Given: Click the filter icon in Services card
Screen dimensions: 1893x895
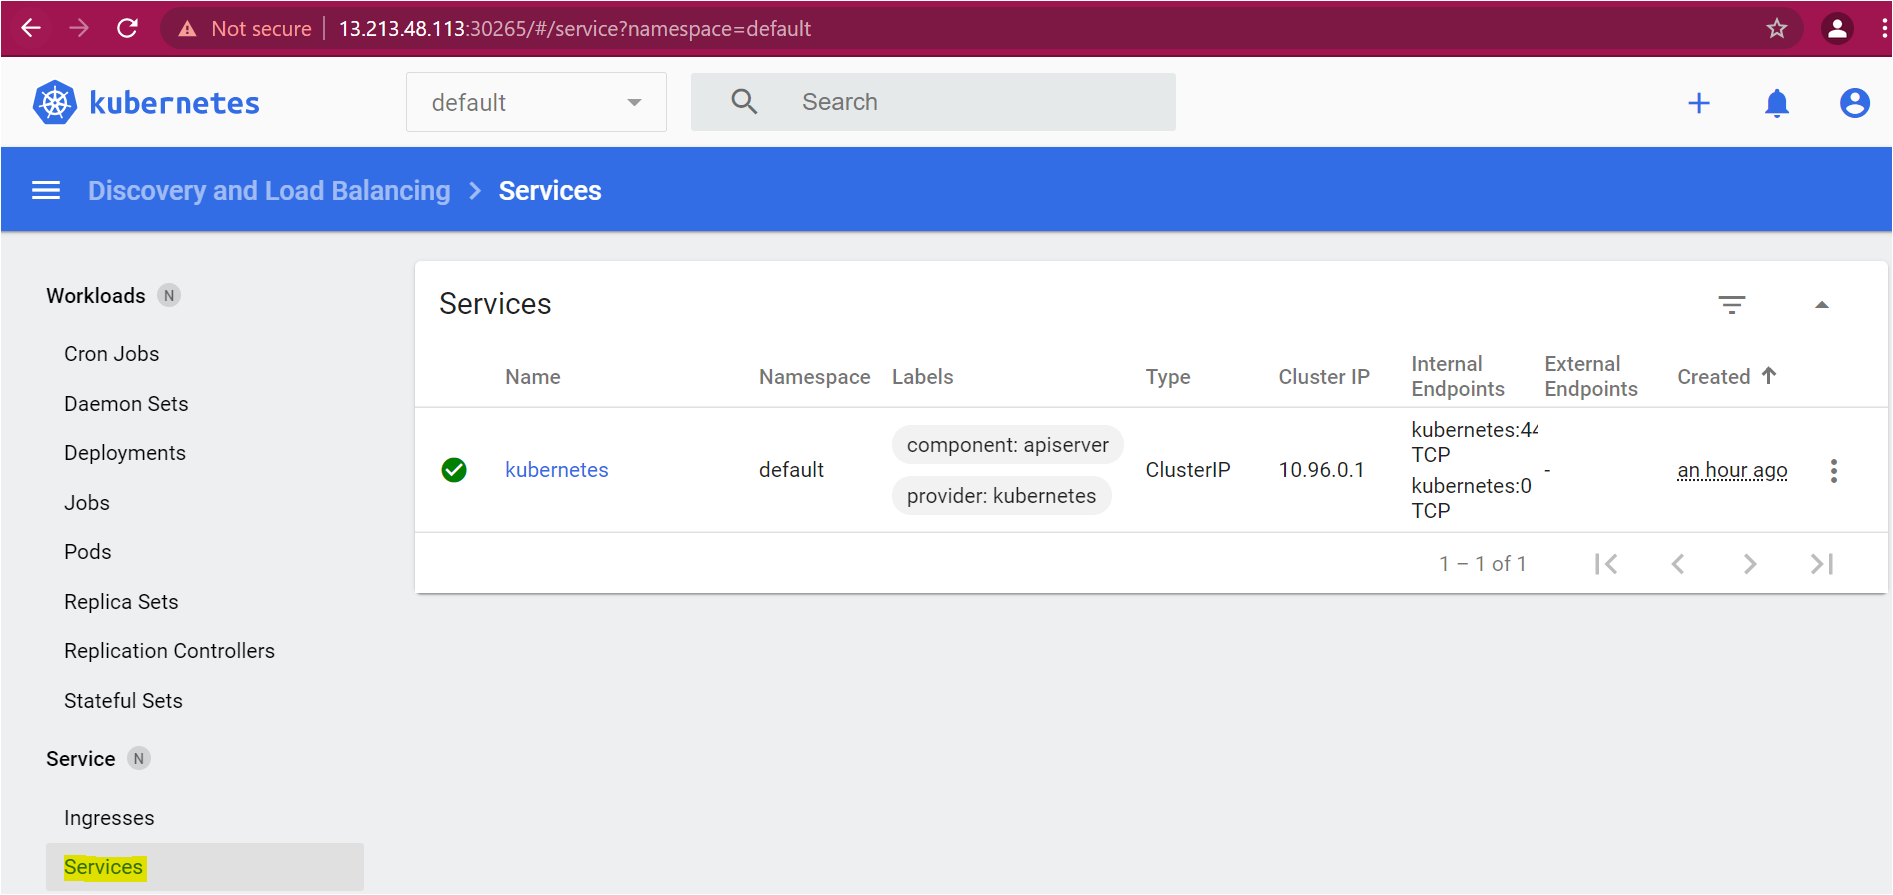Looking at the screenshot, I should coord(1732,305).
